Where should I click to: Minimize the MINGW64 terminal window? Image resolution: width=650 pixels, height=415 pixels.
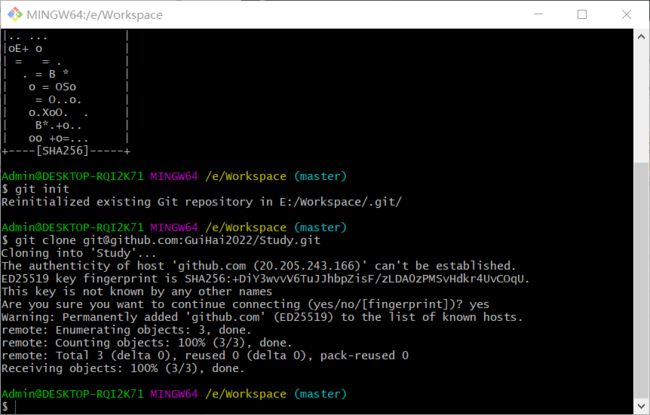click(538, 14)
